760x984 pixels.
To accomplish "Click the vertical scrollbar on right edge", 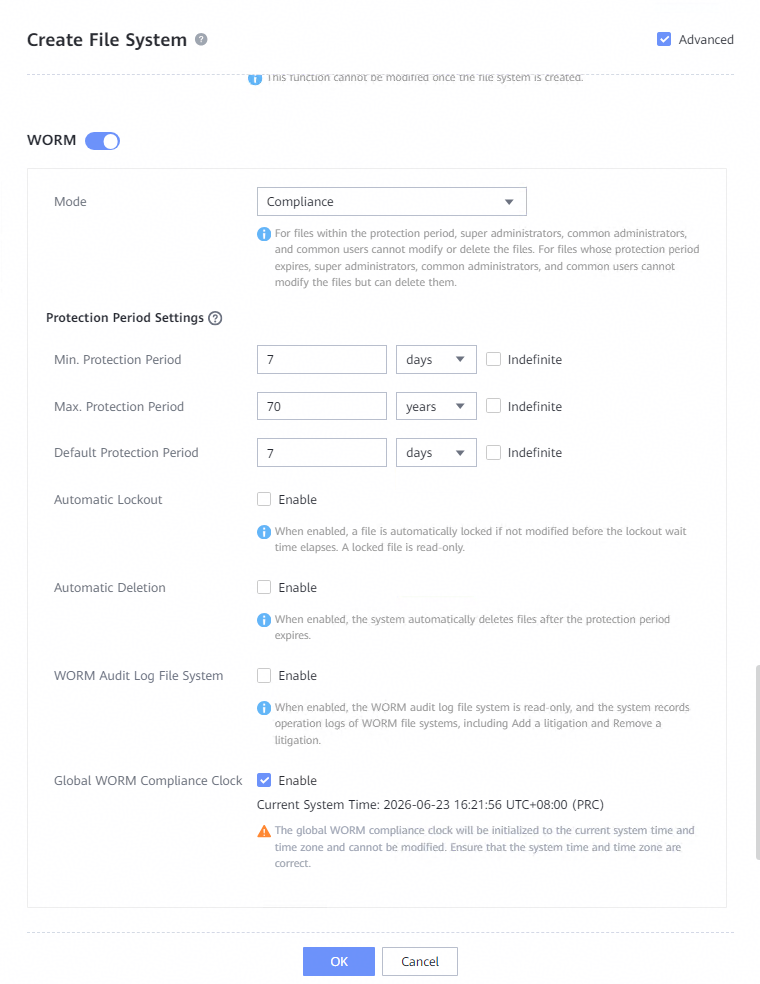I will tap(757, 762).
